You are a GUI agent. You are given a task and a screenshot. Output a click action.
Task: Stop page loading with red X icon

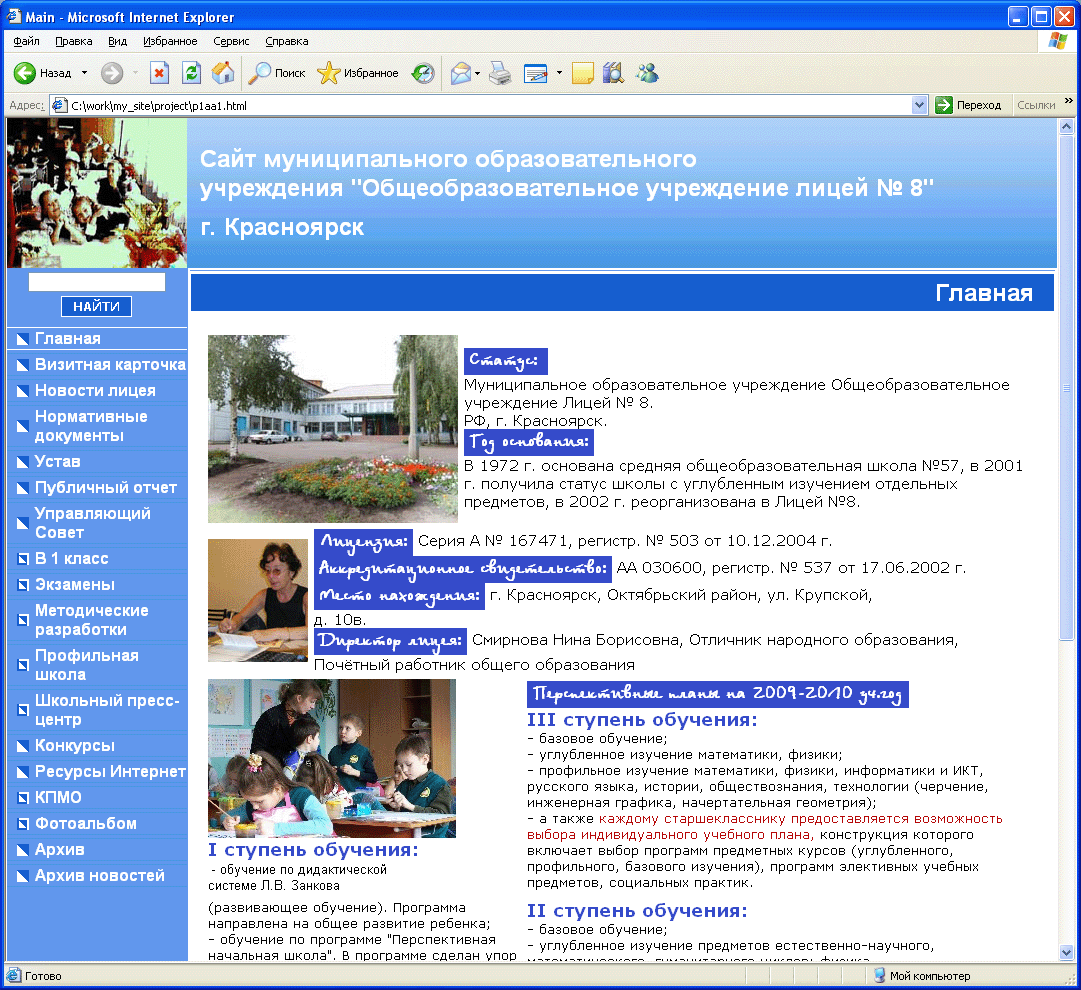[159, 72]
